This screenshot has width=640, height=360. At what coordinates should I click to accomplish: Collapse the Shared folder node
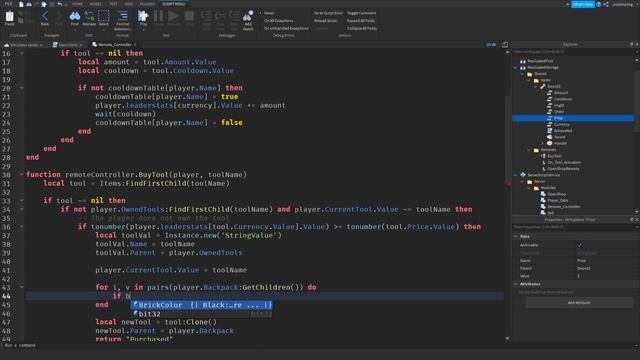tap(523, 74)
